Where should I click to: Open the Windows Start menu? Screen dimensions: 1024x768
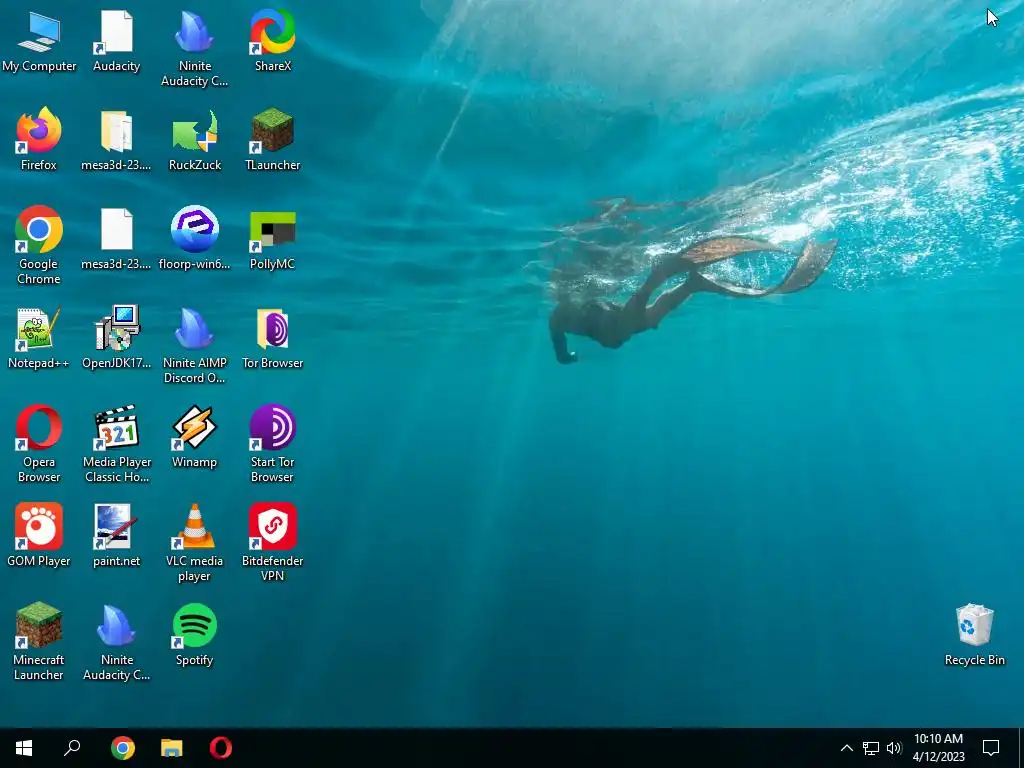click(x=24, y=748)
